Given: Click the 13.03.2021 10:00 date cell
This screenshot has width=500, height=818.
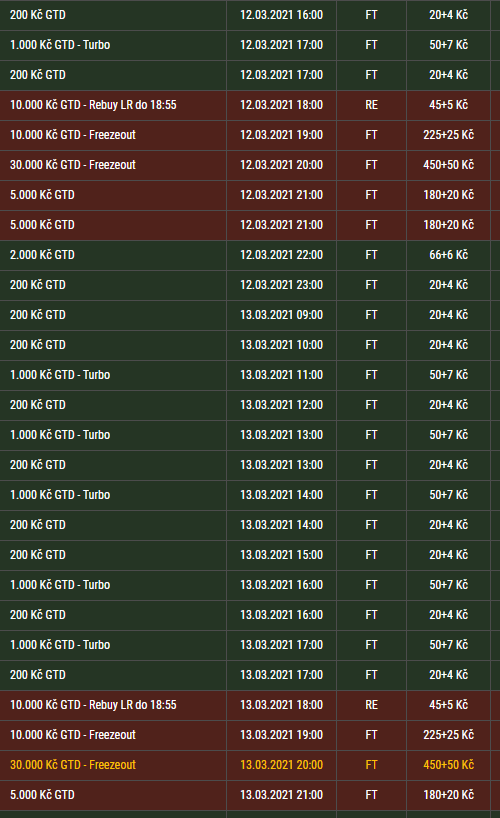Looking at the screenshot, I should click(x=281, y=345).
